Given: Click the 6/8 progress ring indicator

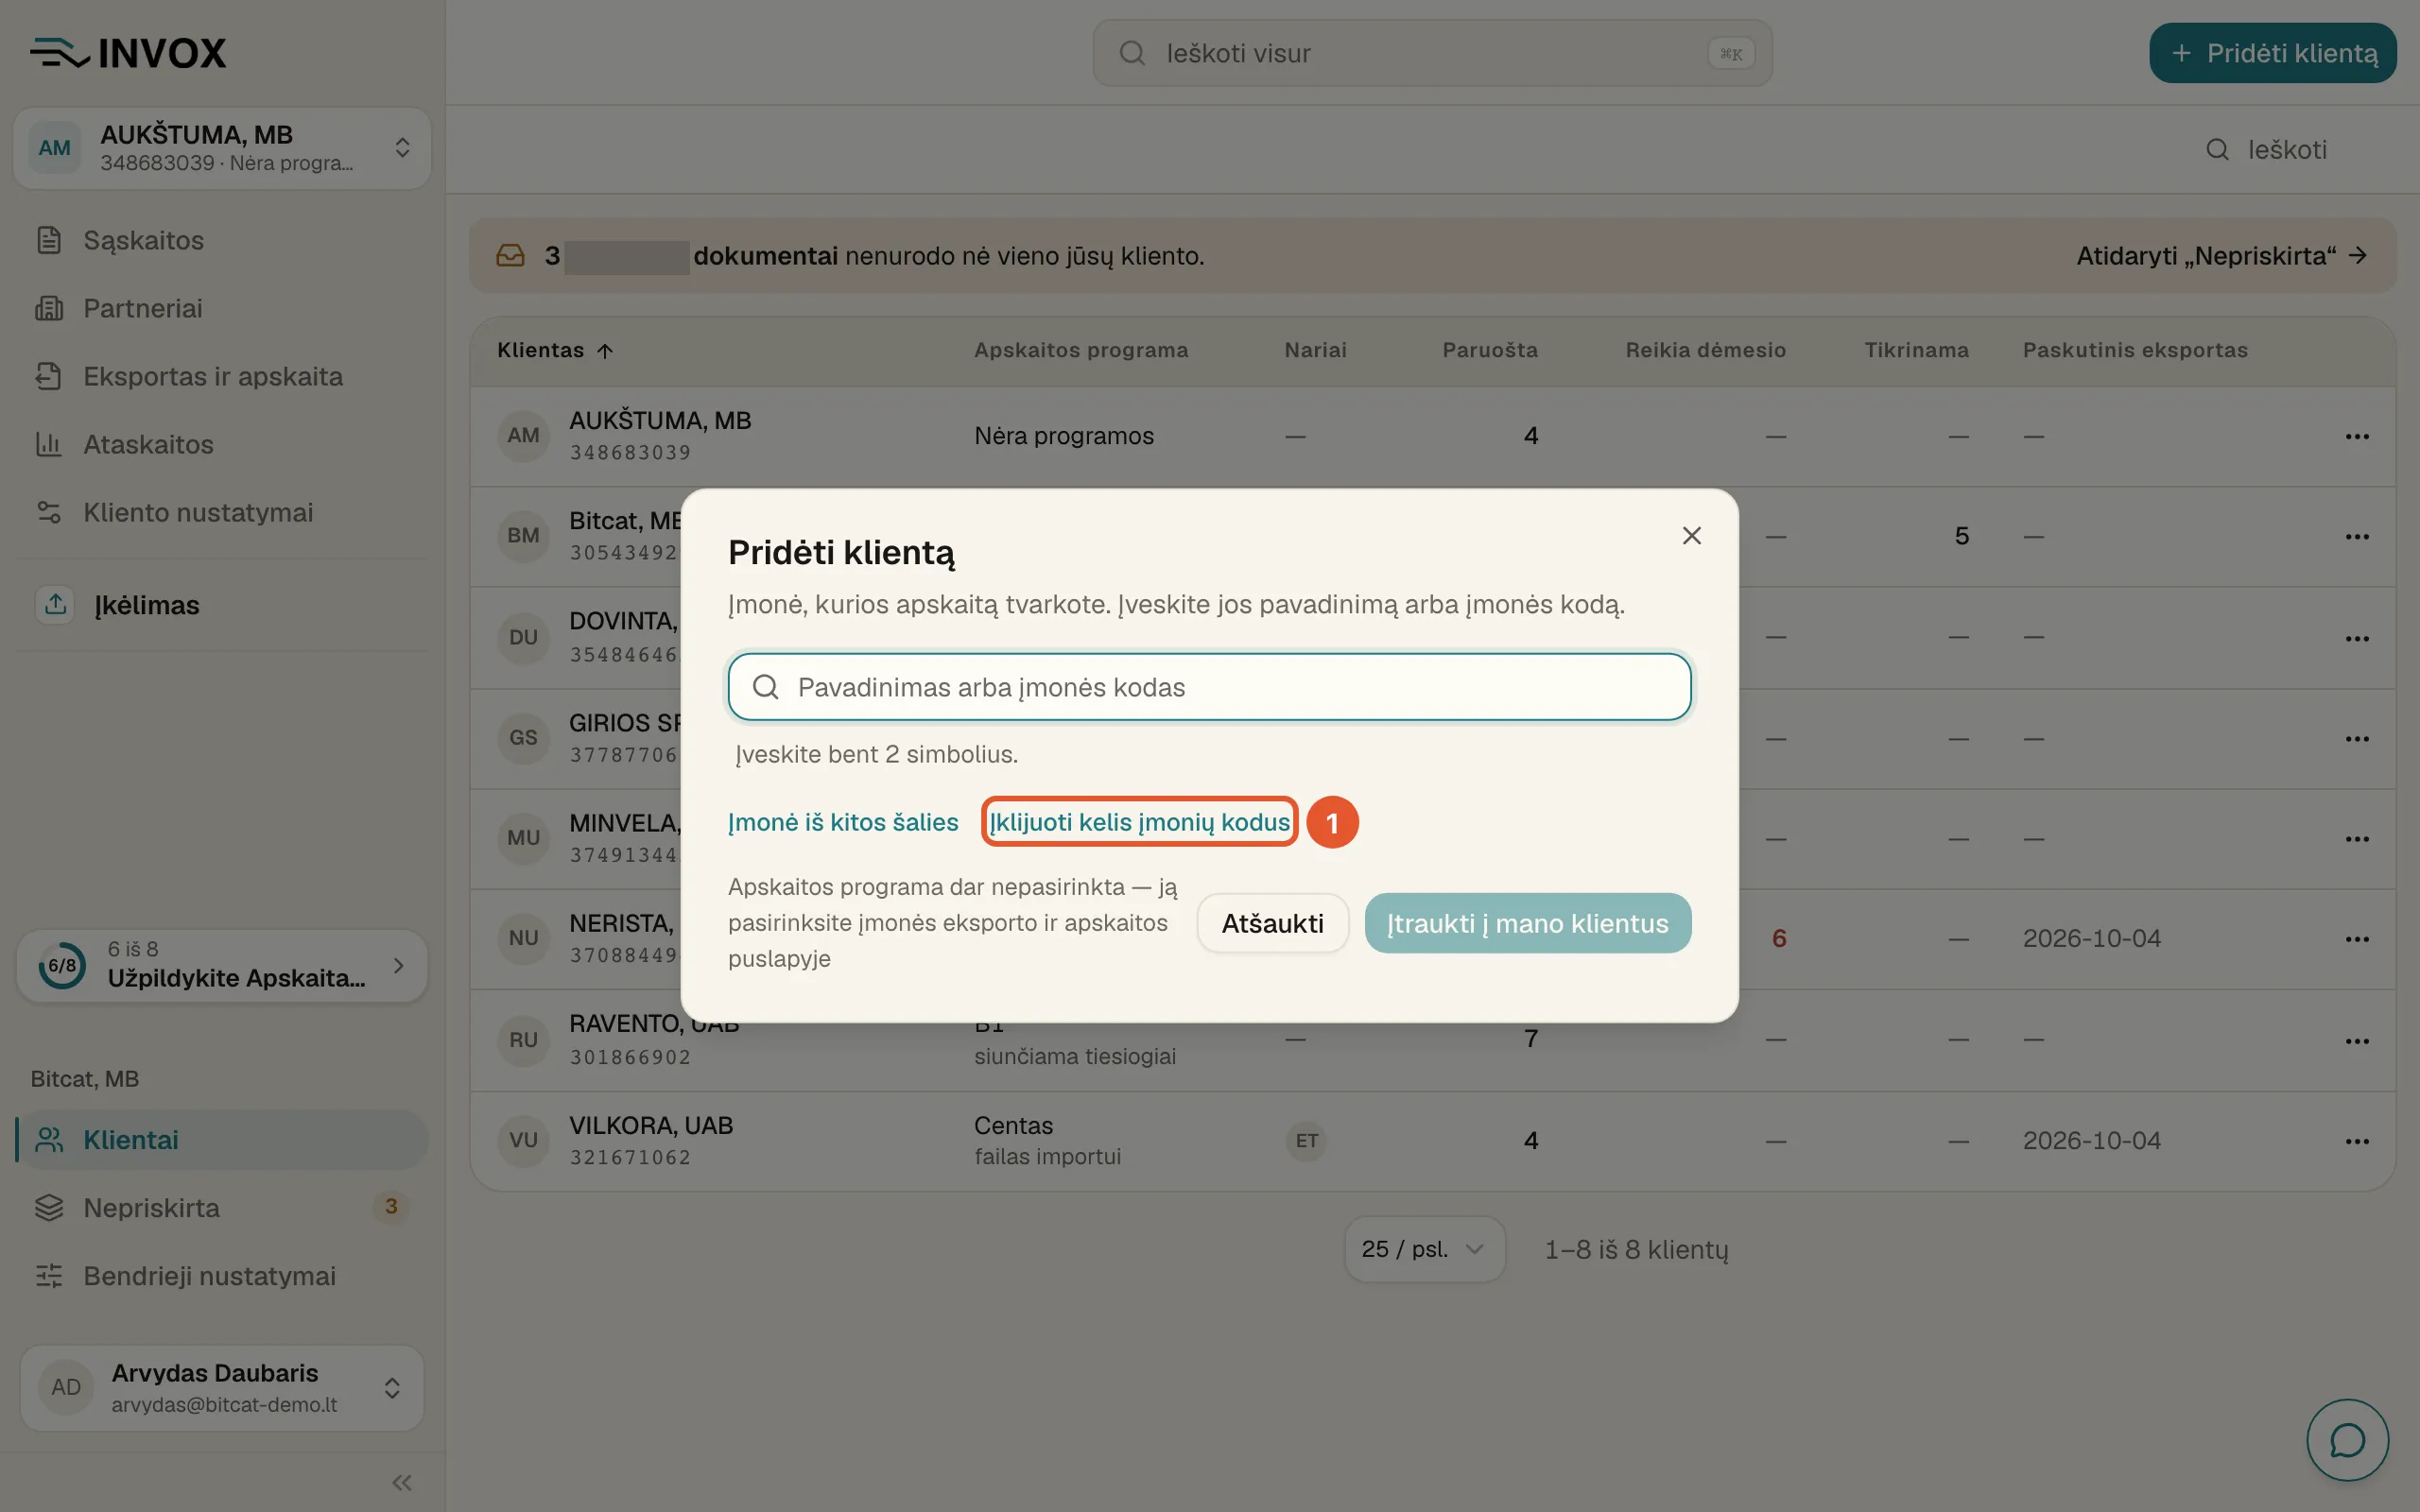Looking at the screenshot, I should coord(62,965).
